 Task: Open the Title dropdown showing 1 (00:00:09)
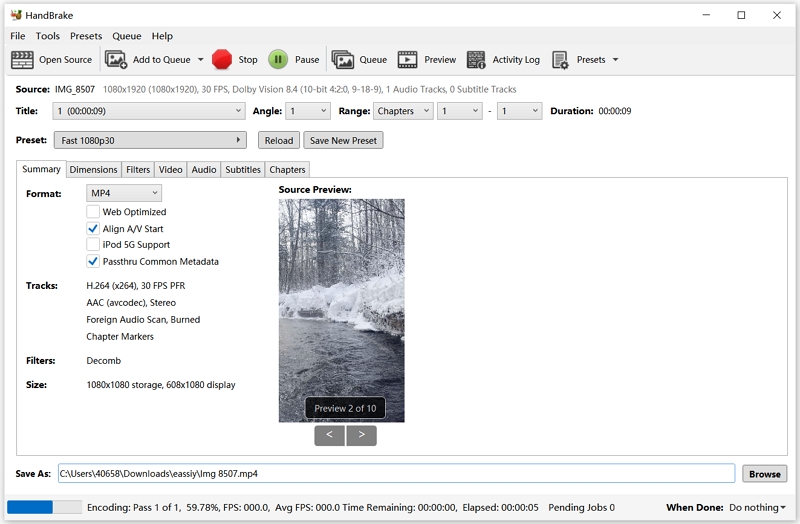coord(148,111)
